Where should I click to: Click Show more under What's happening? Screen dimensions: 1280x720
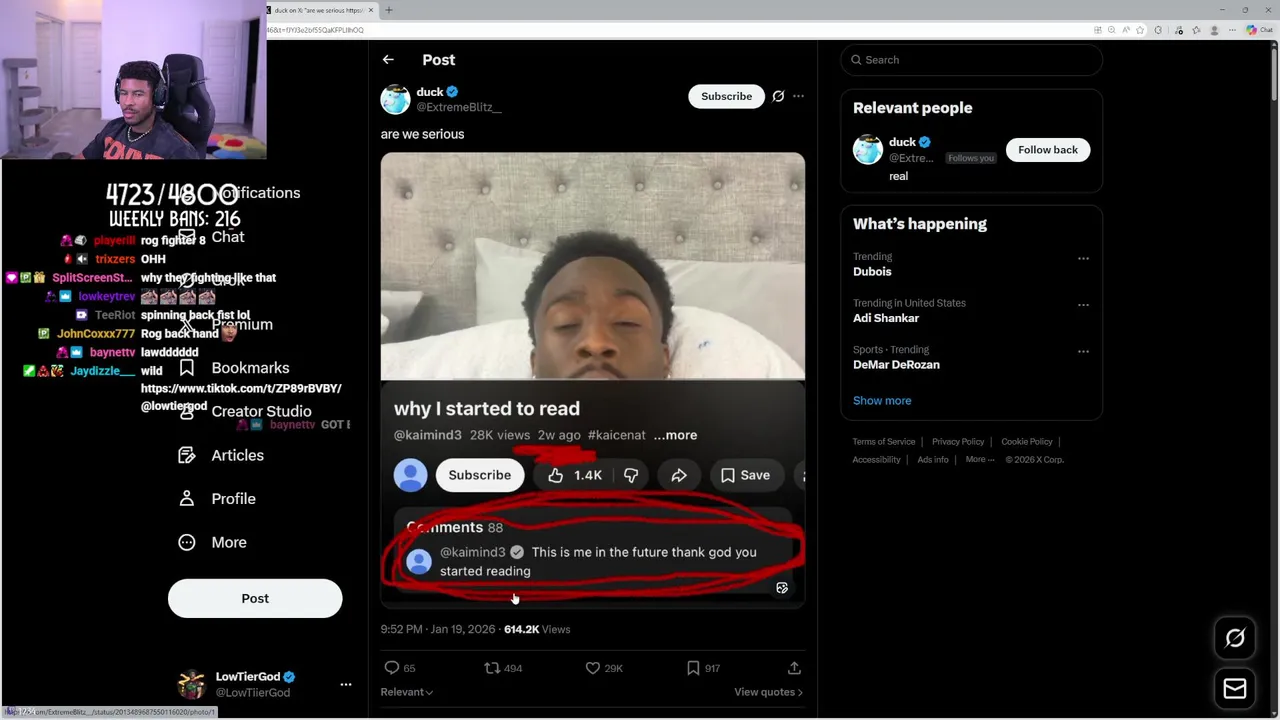[882, 401]
